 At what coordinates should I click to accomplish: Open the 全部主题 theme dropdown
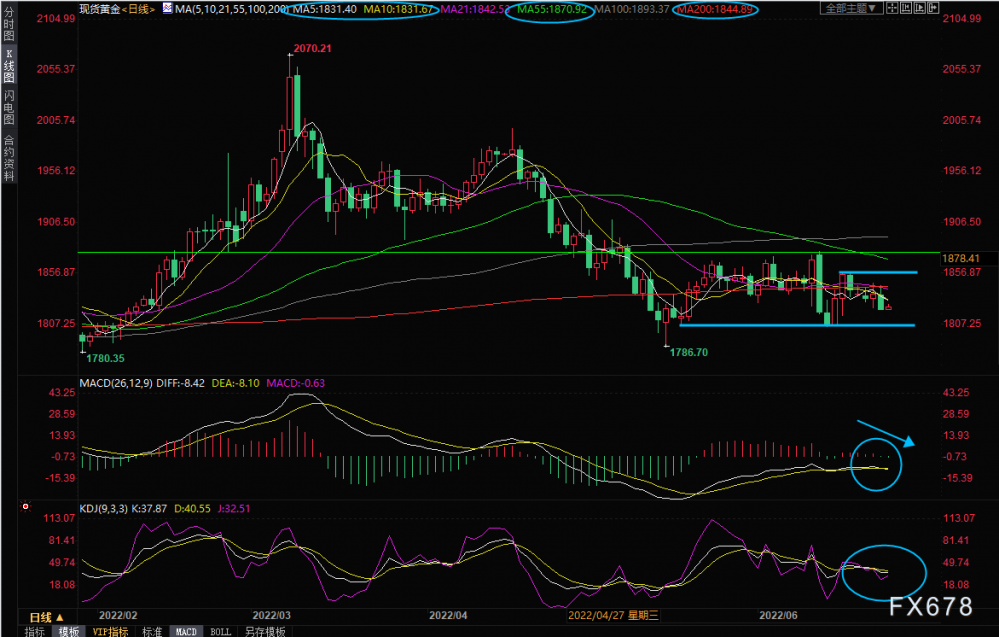pyautogui.click(x=852, y=8)
